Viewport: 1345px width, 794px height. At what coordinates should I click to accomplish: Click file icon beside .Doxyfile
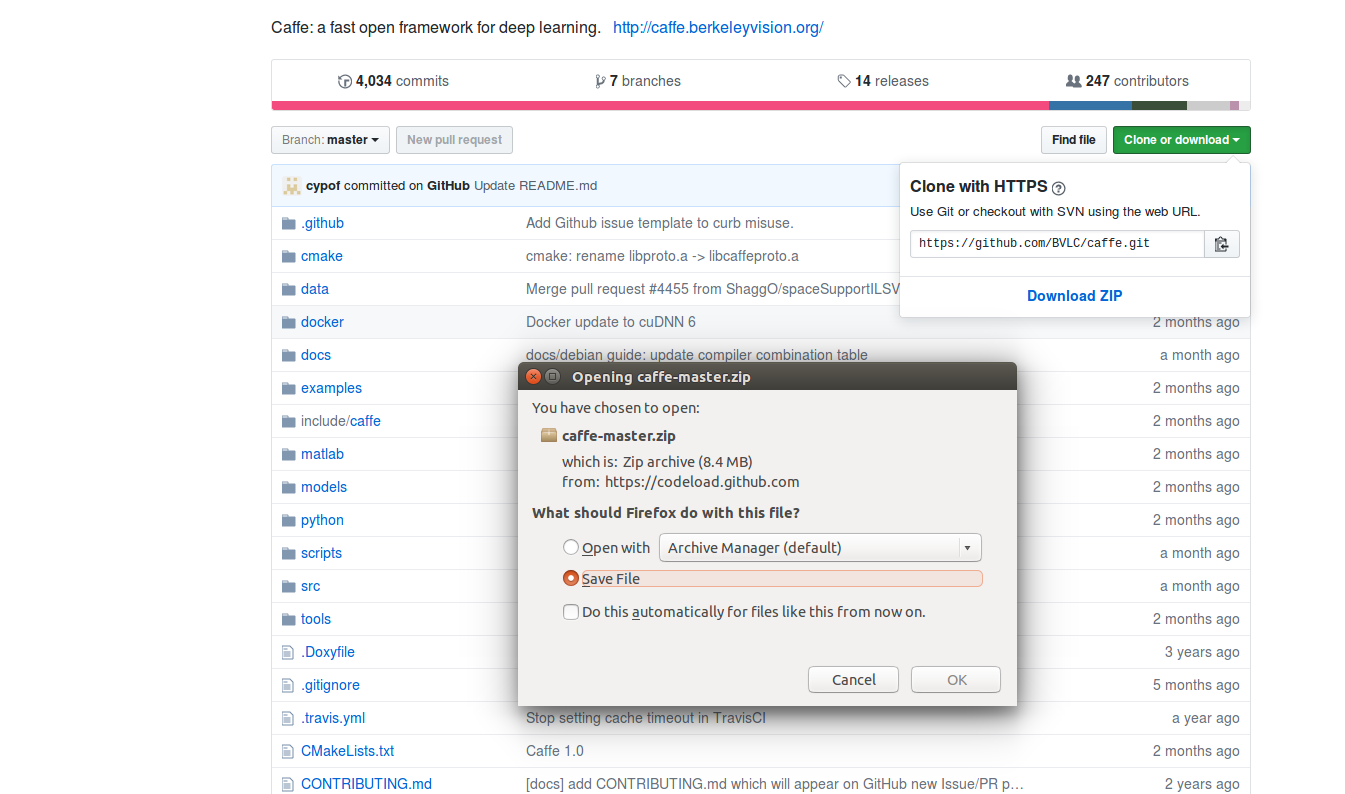click(288, 652)
